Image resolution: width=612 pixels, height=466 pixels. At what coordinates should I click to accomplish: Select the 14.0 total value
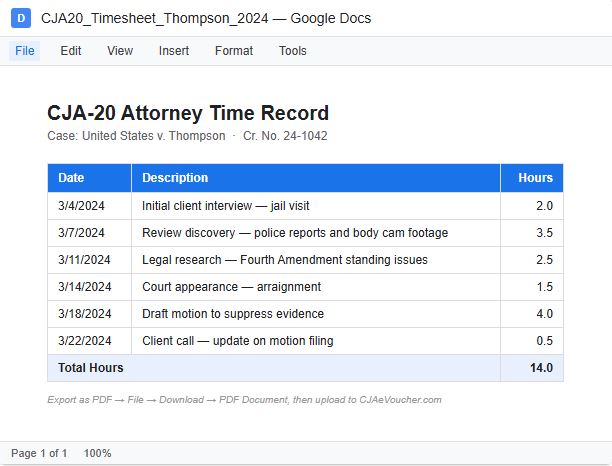pyautogui.click(x=532, y=368)
